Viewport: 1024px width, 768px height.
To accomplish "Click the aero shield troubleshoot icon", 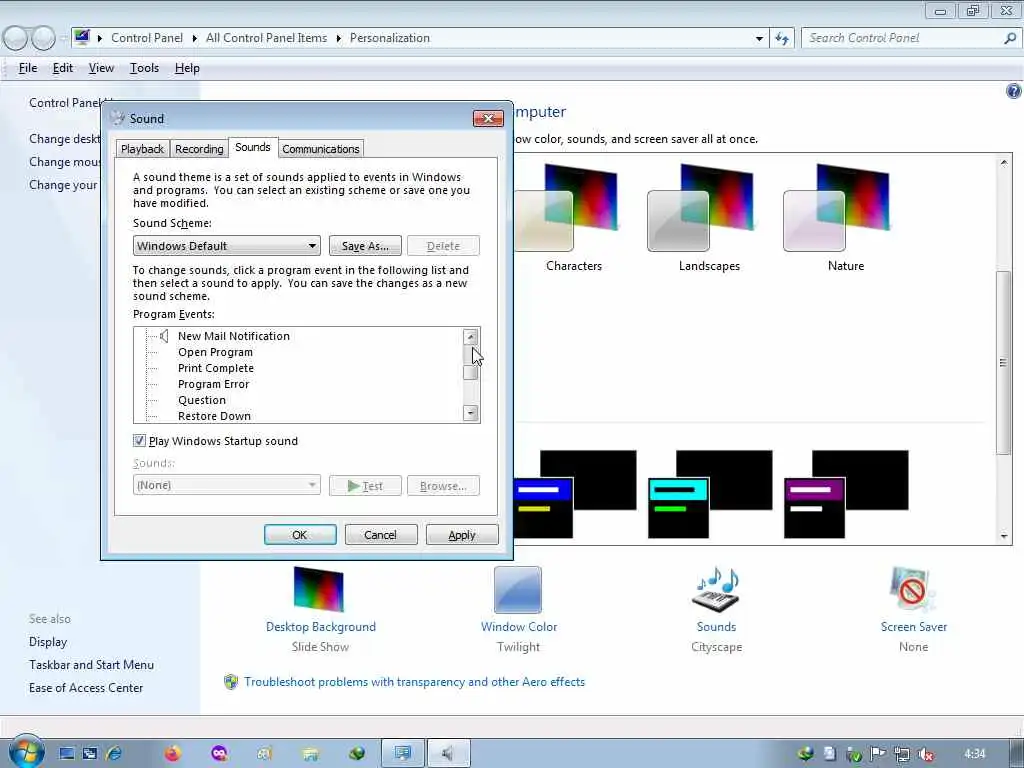I will [231, 682].
